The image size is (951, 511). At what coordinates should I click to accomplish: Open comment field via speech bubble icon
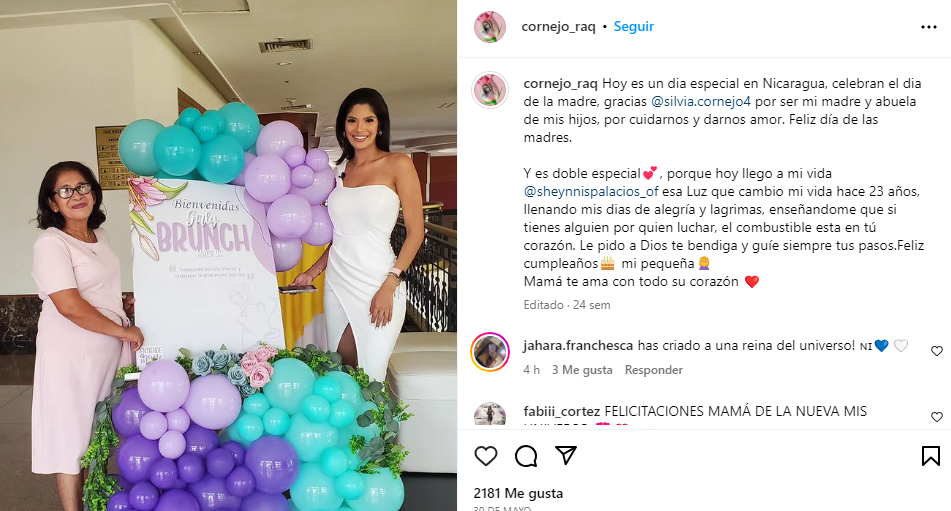point(526,456)
